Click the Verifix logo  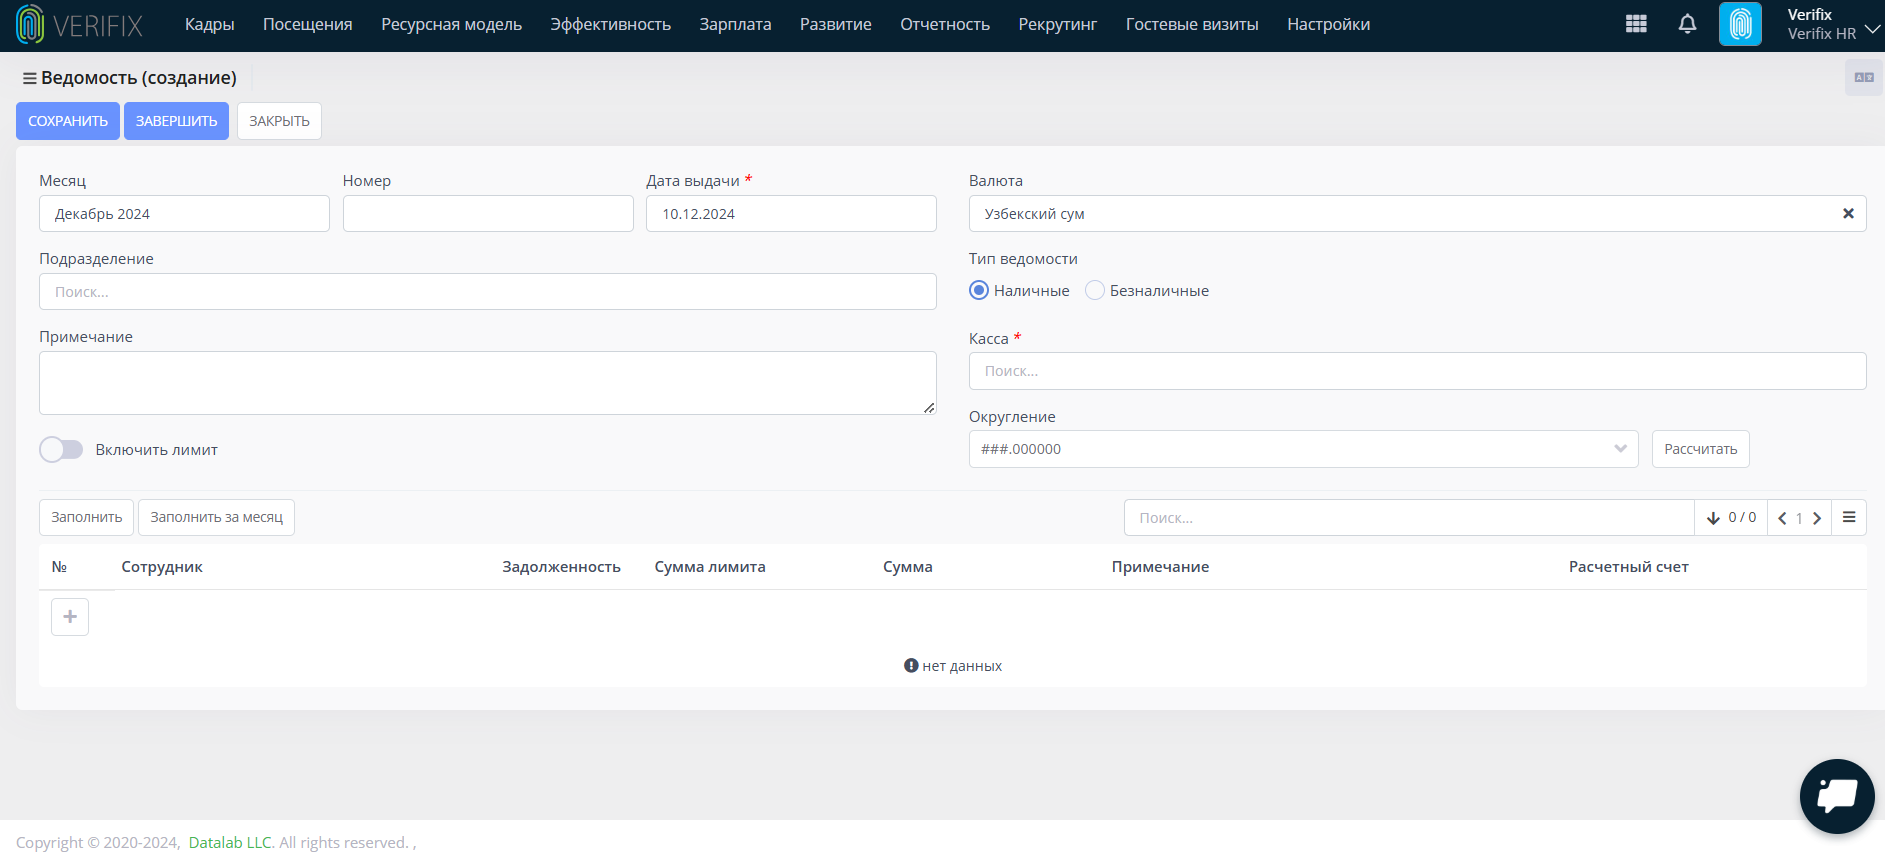tap(80, 25)
